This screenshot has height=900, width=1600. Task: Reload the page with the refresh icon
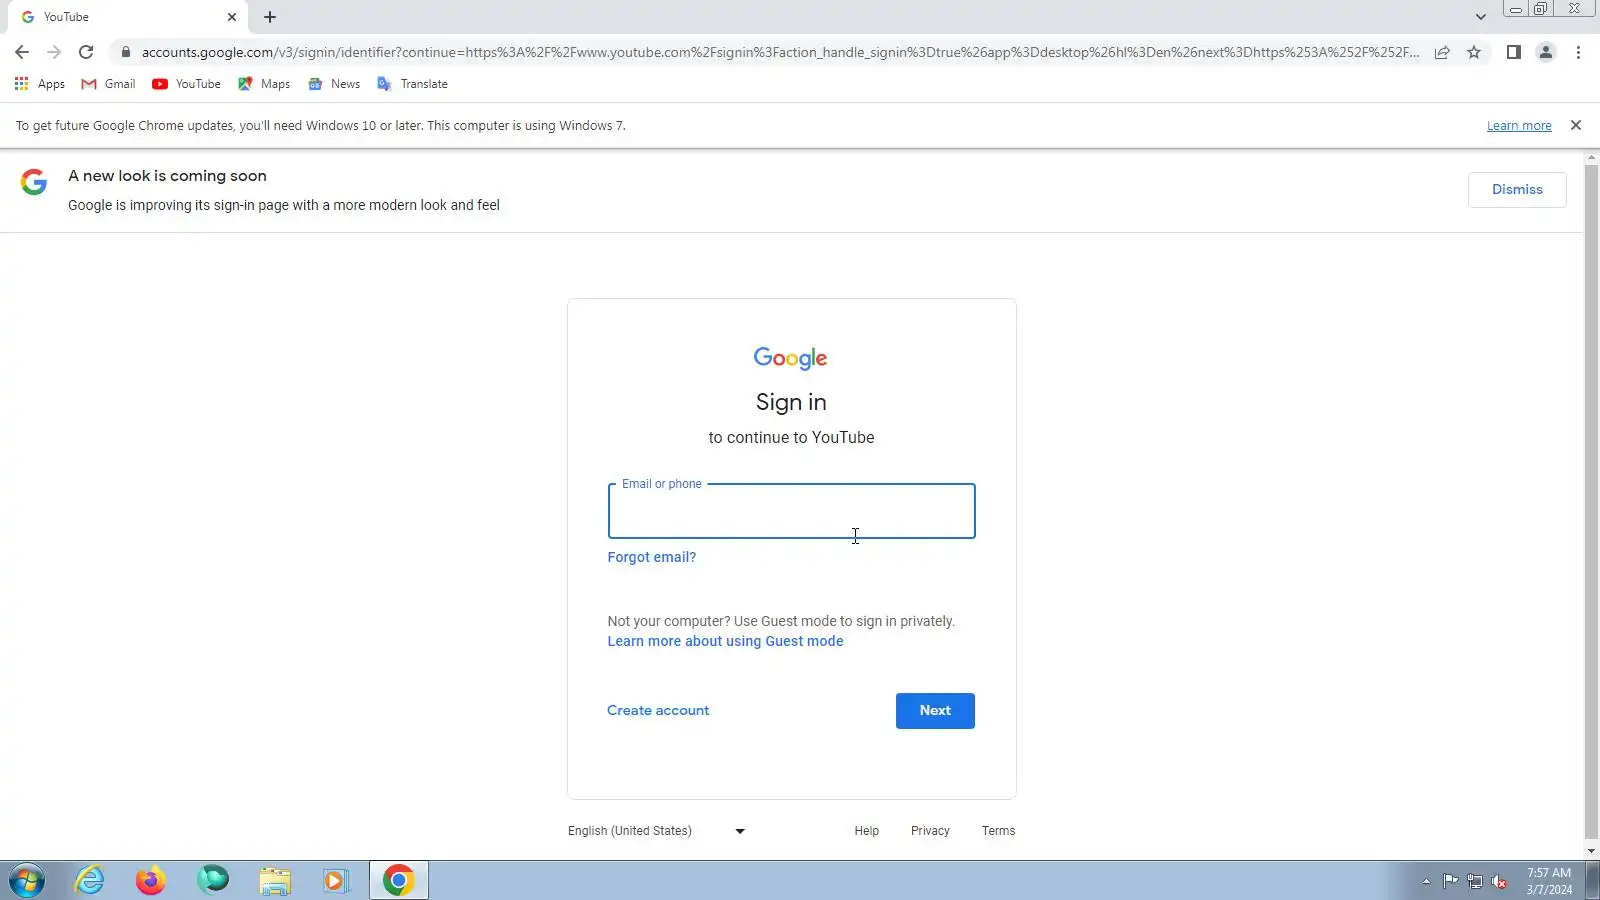click(x=86, y=52)
